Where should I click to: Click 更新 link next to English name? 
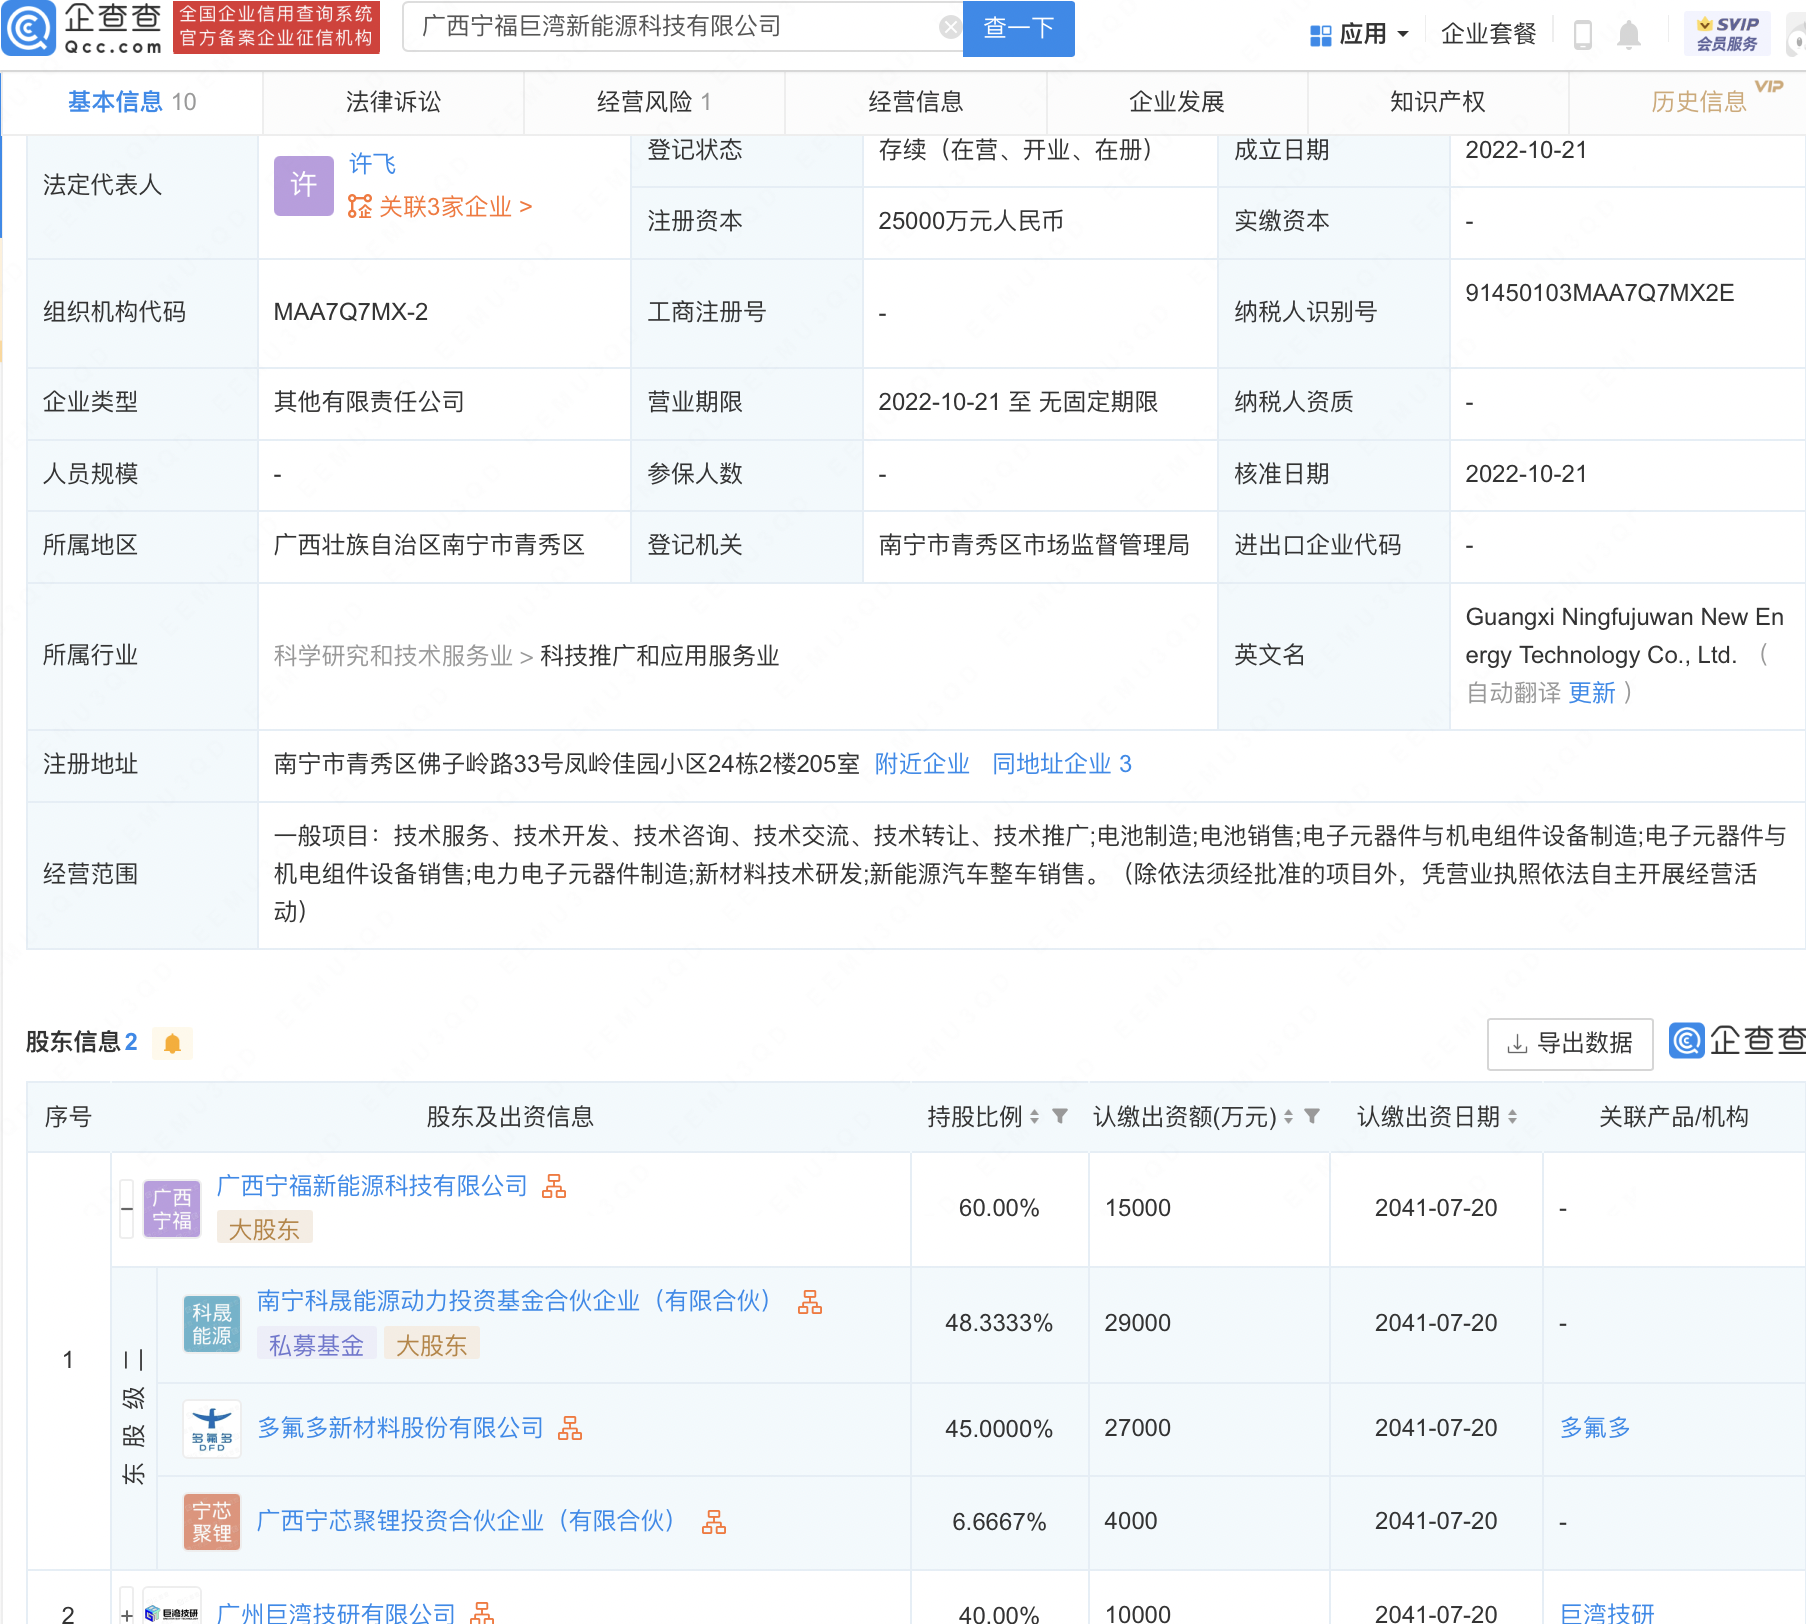click(1592, 693)
